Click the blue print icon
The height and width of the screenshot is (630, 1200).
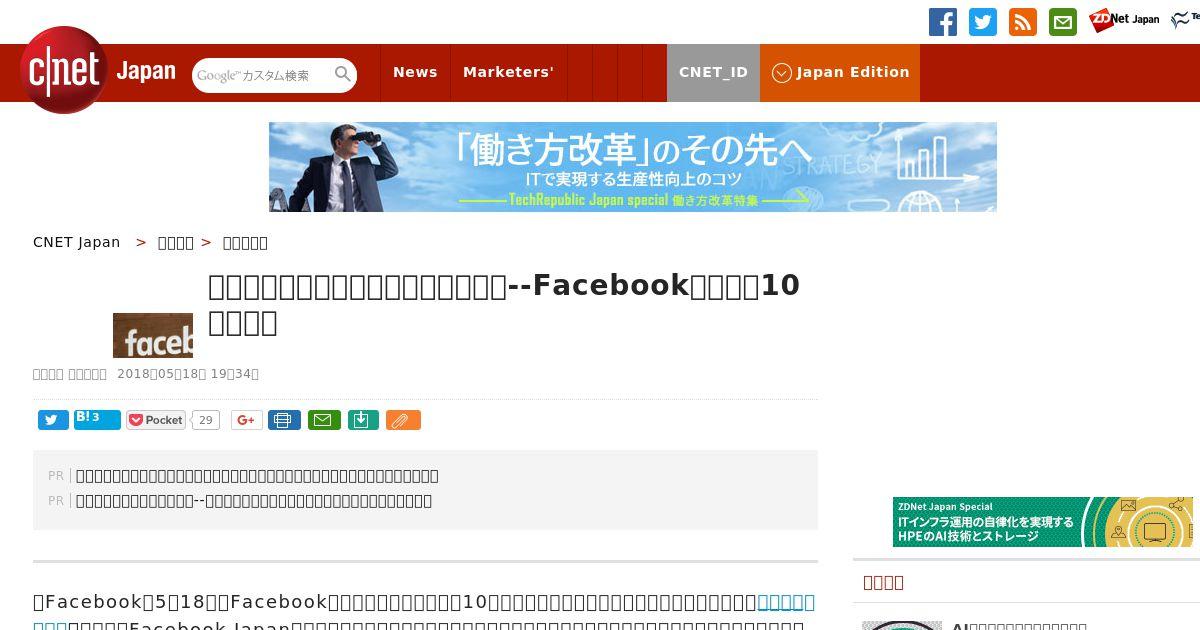(284, 420)
